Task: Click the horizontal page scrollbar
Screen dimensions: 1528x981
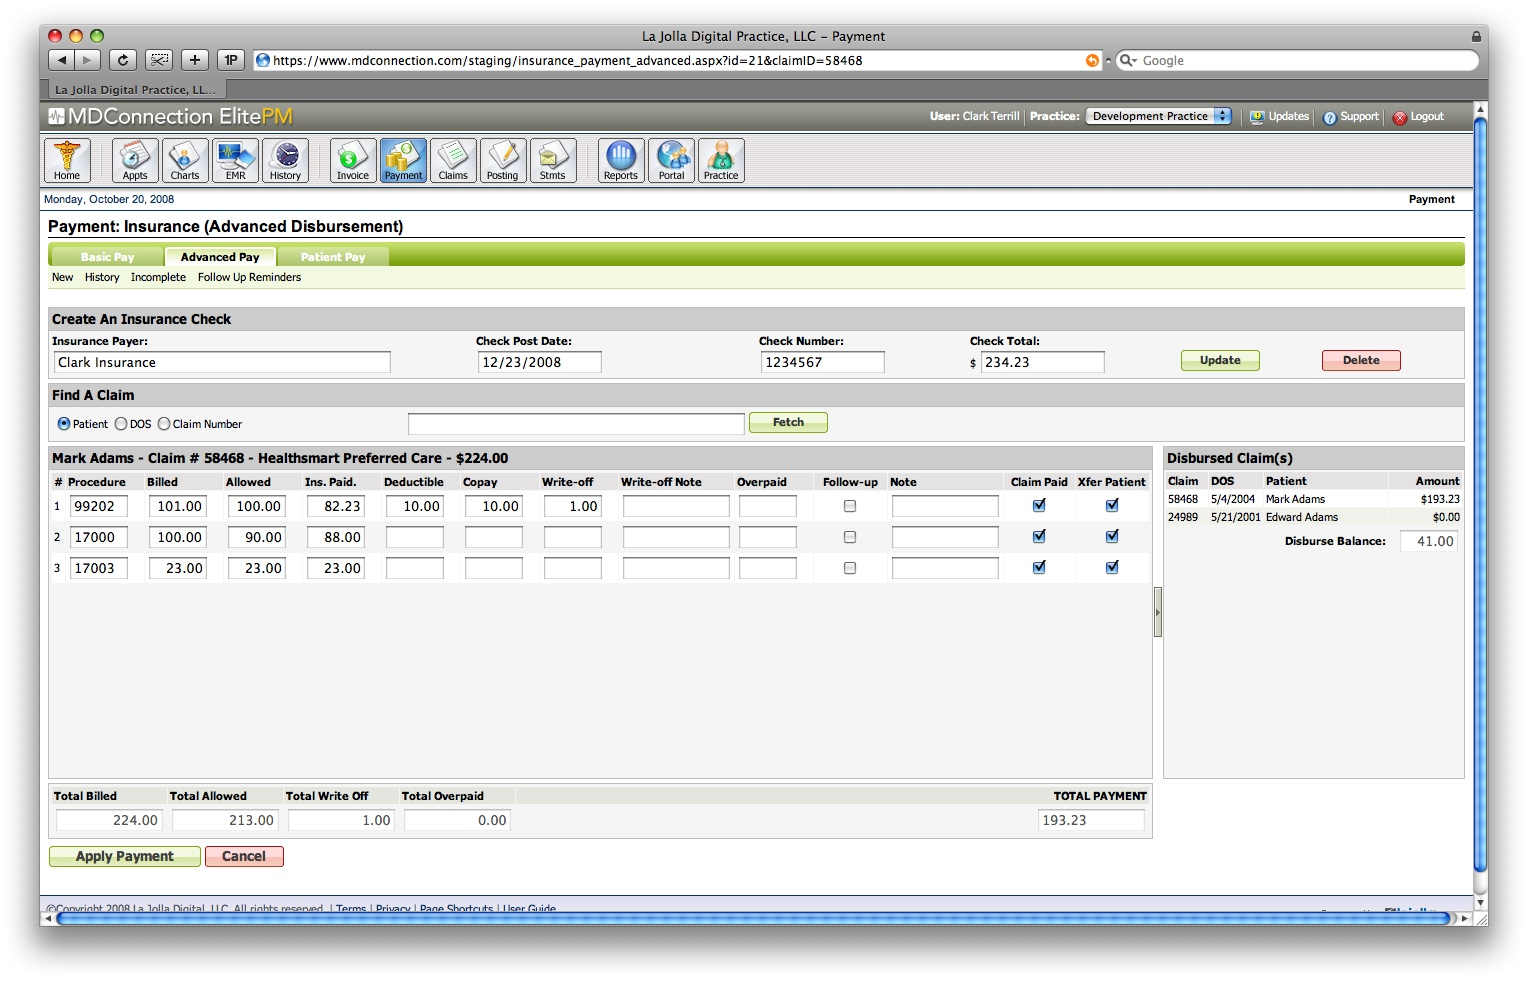Action: [754, 918]
